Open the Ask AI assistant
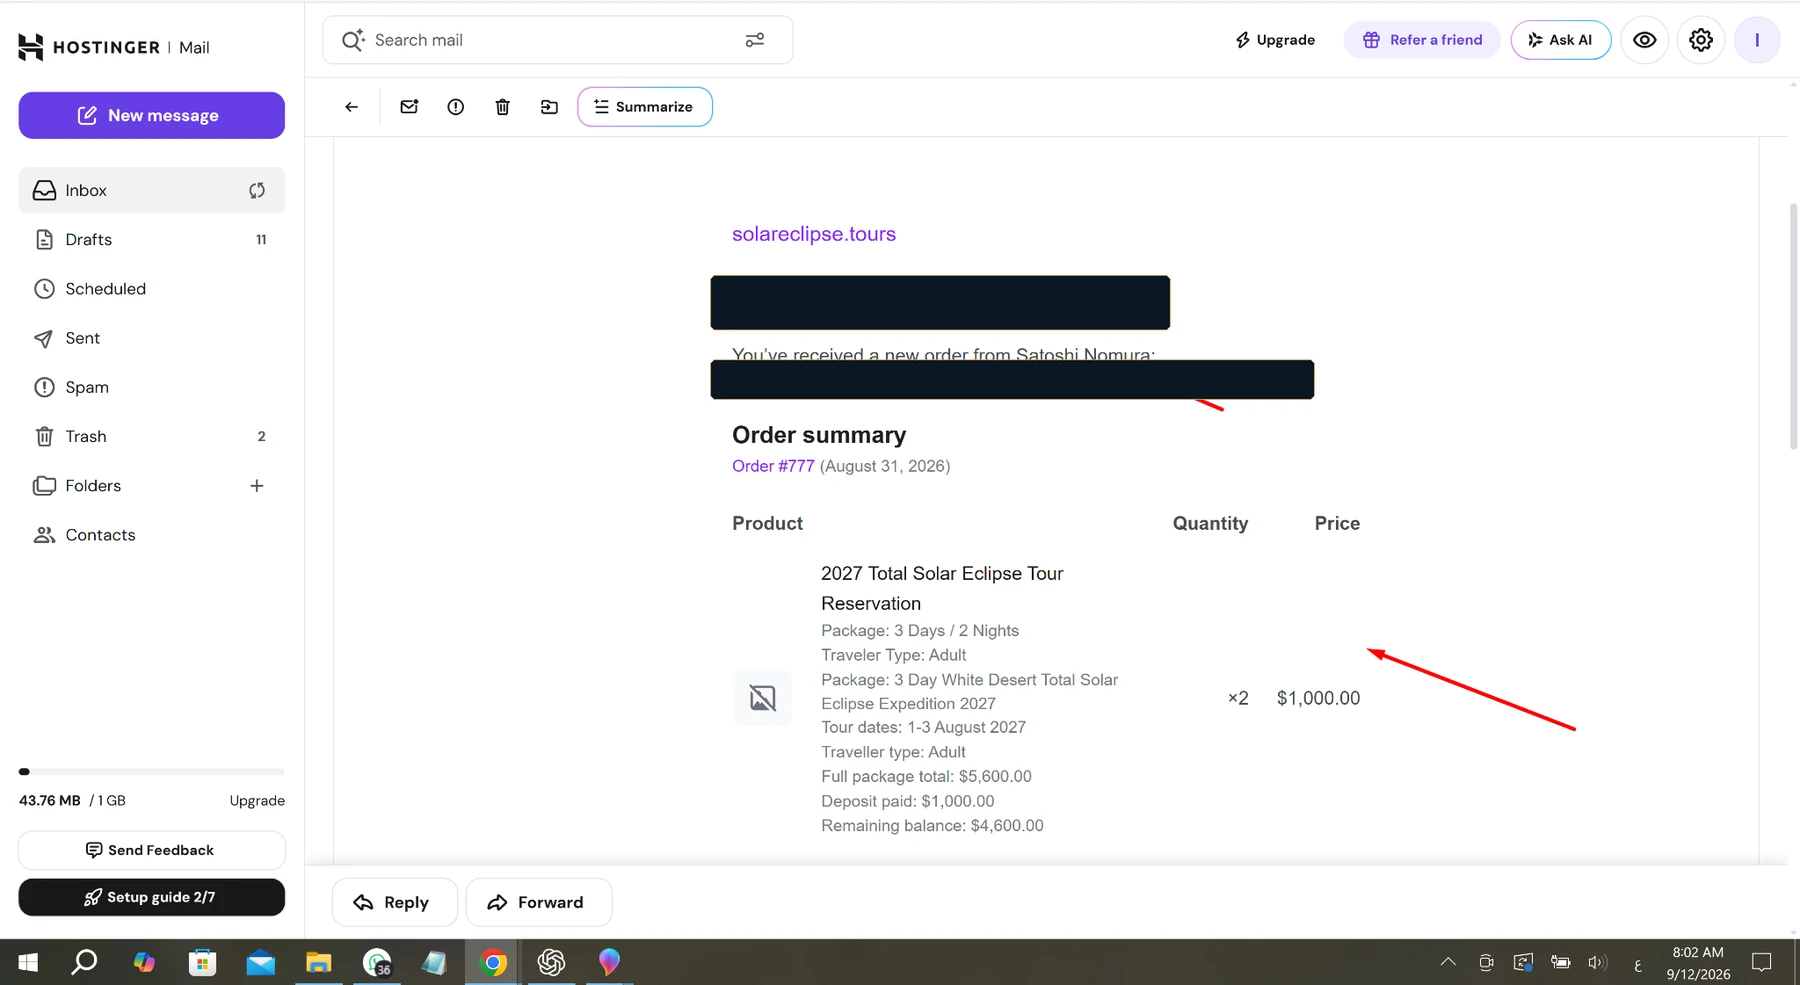Viewport: 1800px width, 985px height. pos(1561,40)
